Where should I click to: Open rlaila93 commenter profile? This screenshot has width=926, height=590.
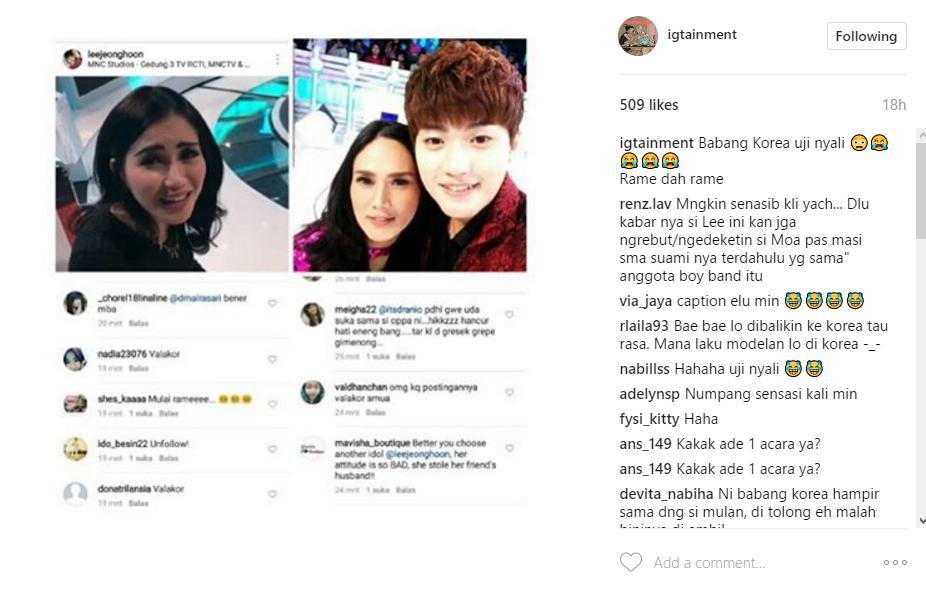point(644,326)
